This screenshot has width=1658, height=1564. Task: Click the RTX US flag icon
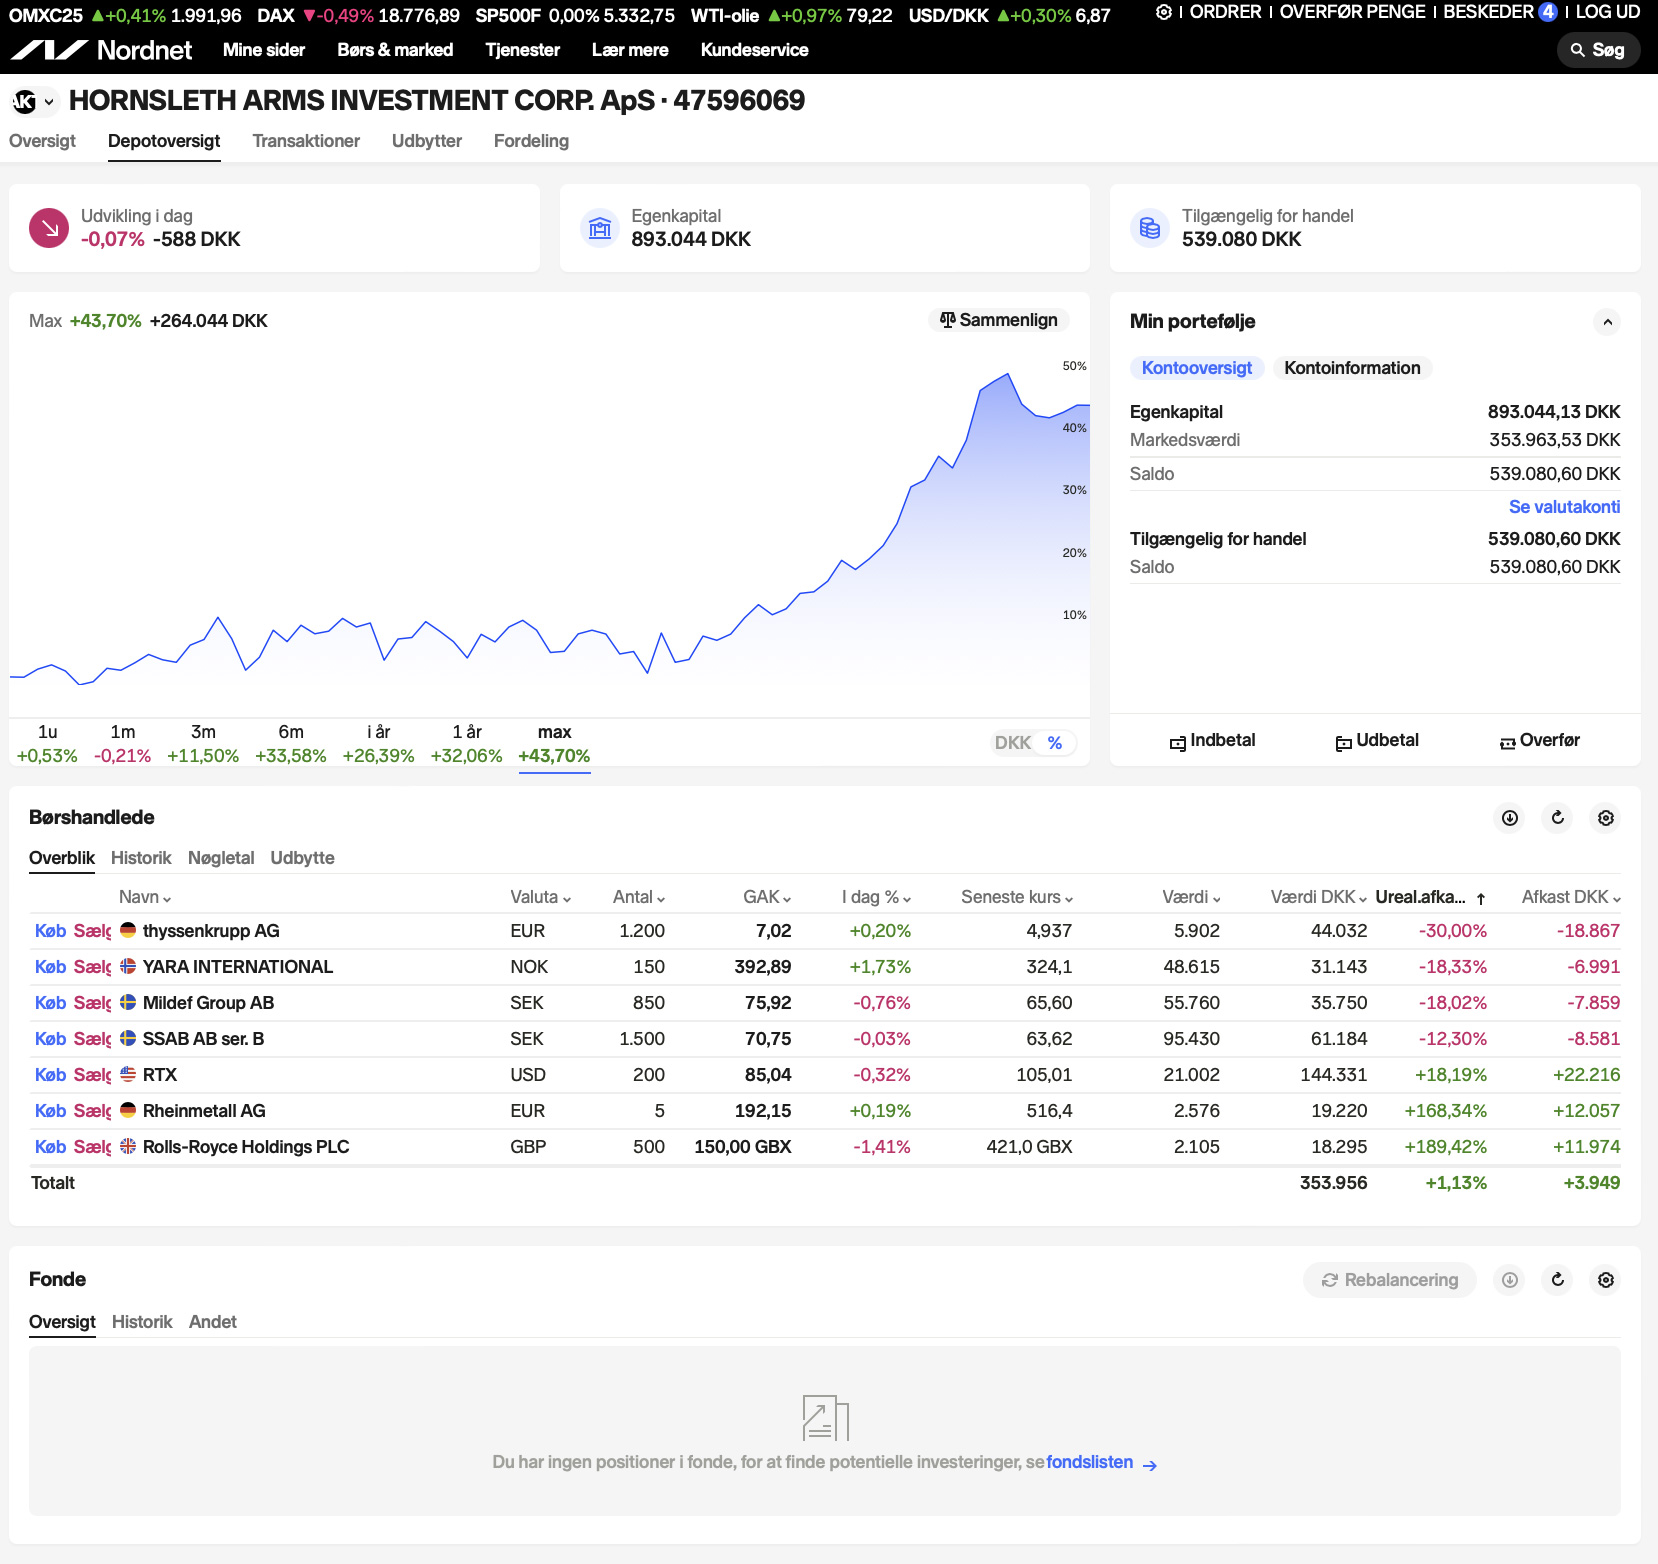(x=128, y=1074)
